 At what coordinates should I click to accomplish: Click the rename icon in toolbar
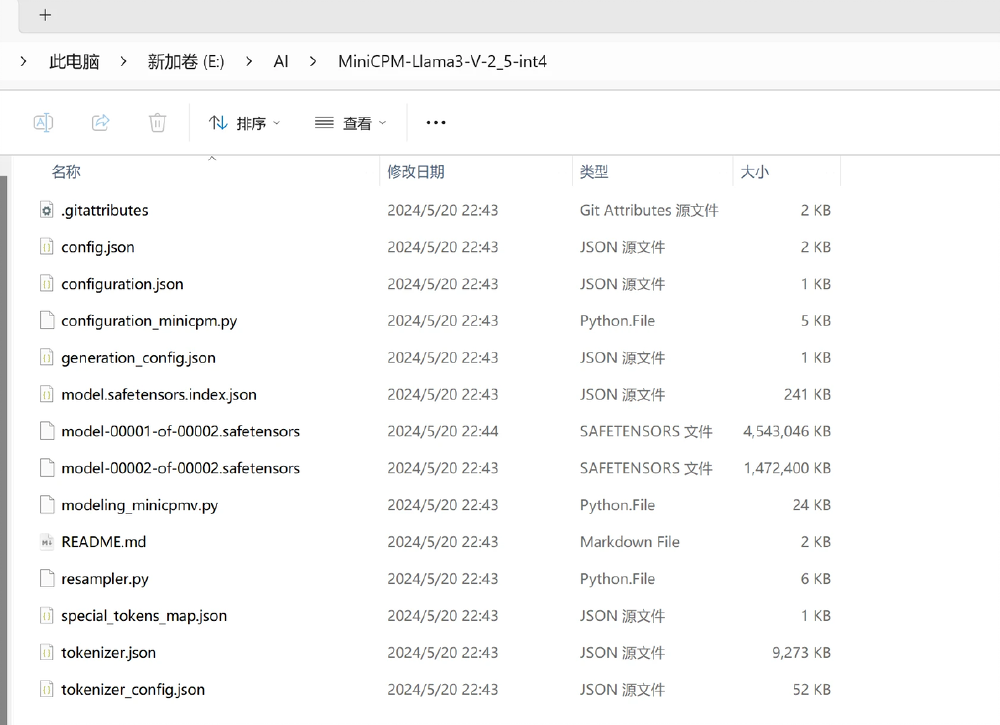coord(43,123)
